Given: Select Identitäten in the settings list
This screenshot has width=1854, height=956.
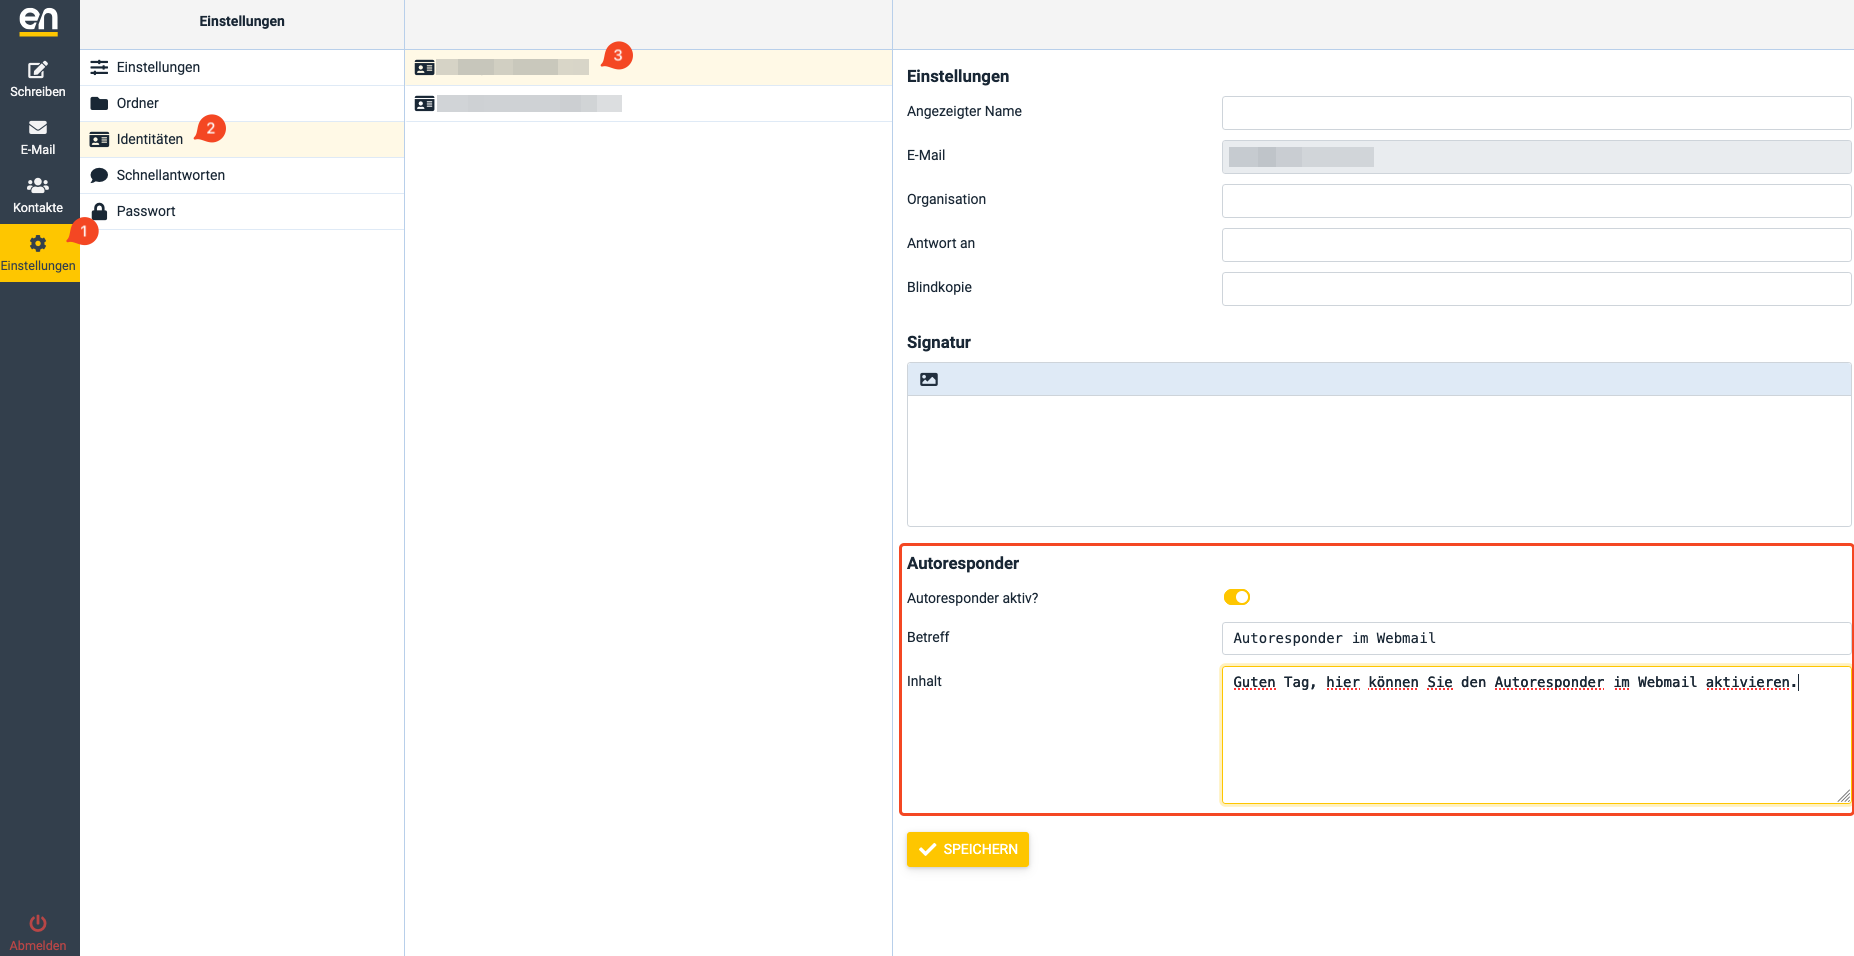Looking at the screenshot, I should [149, 140].
